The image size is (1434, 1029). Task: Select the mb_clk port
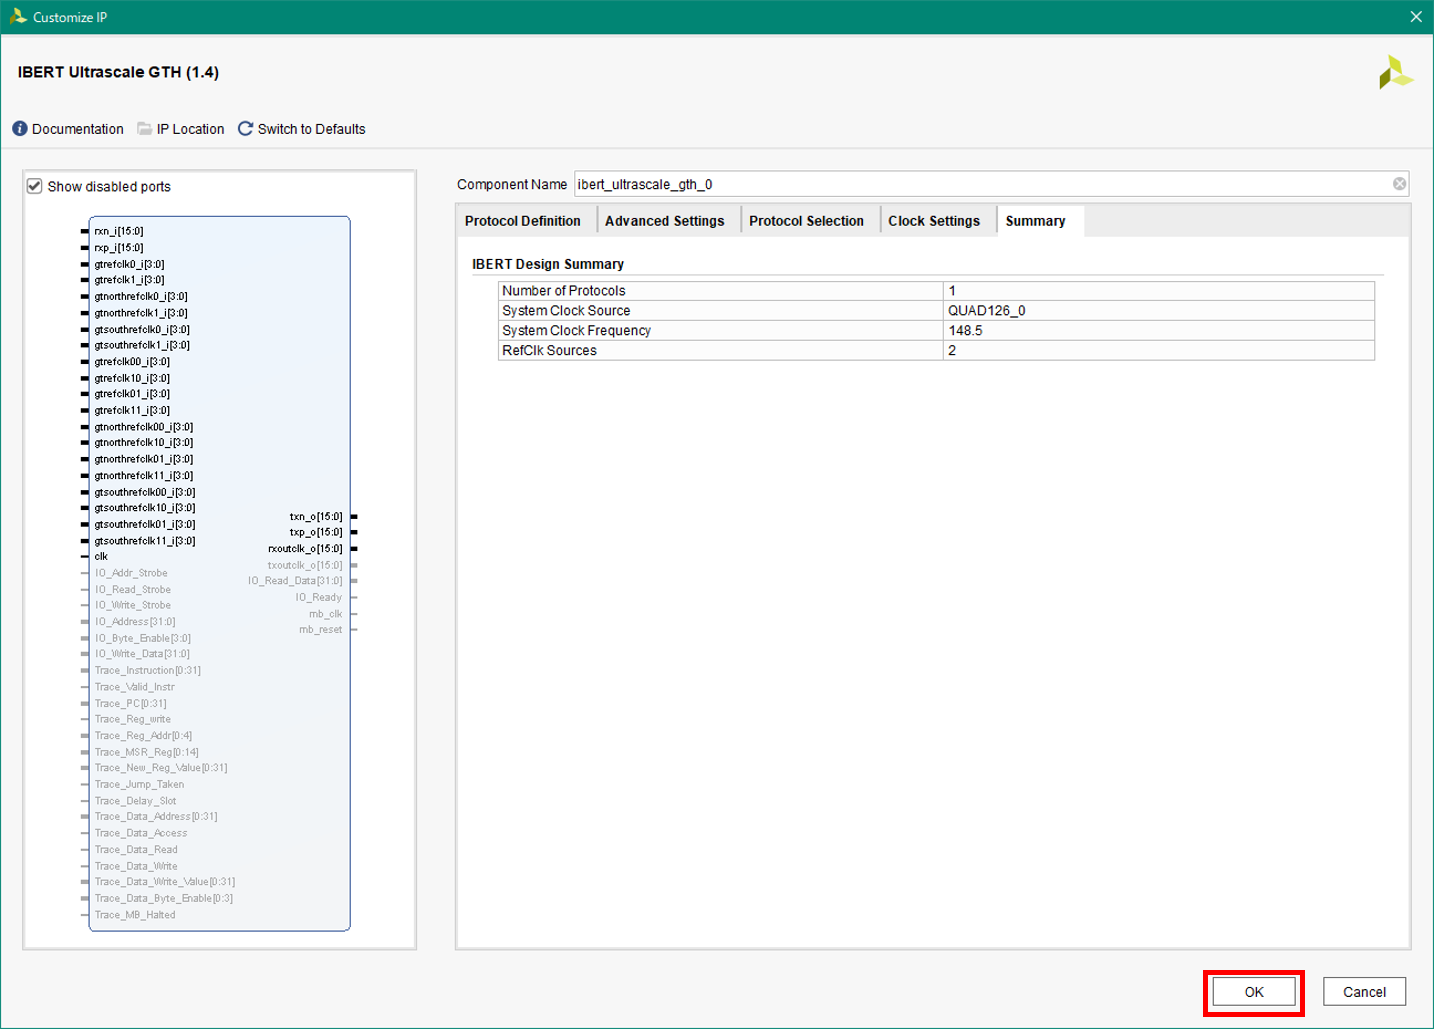[325, 614]
